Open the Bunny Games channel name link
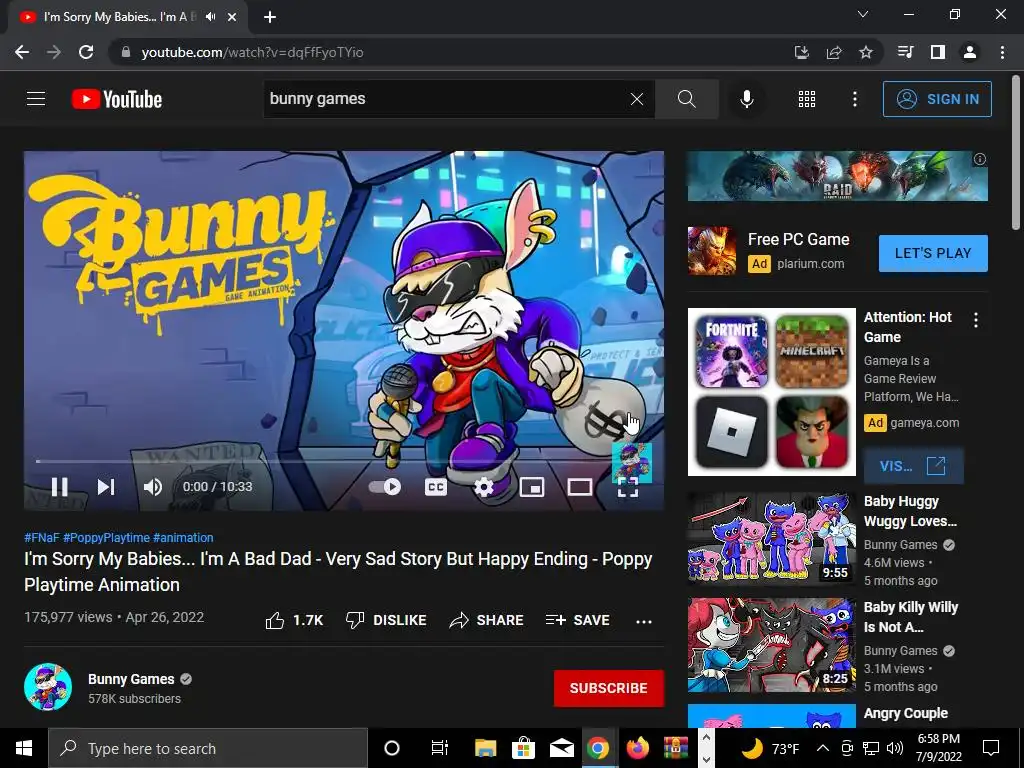The height and width of the screenshot is (768, 1024). 131,679
